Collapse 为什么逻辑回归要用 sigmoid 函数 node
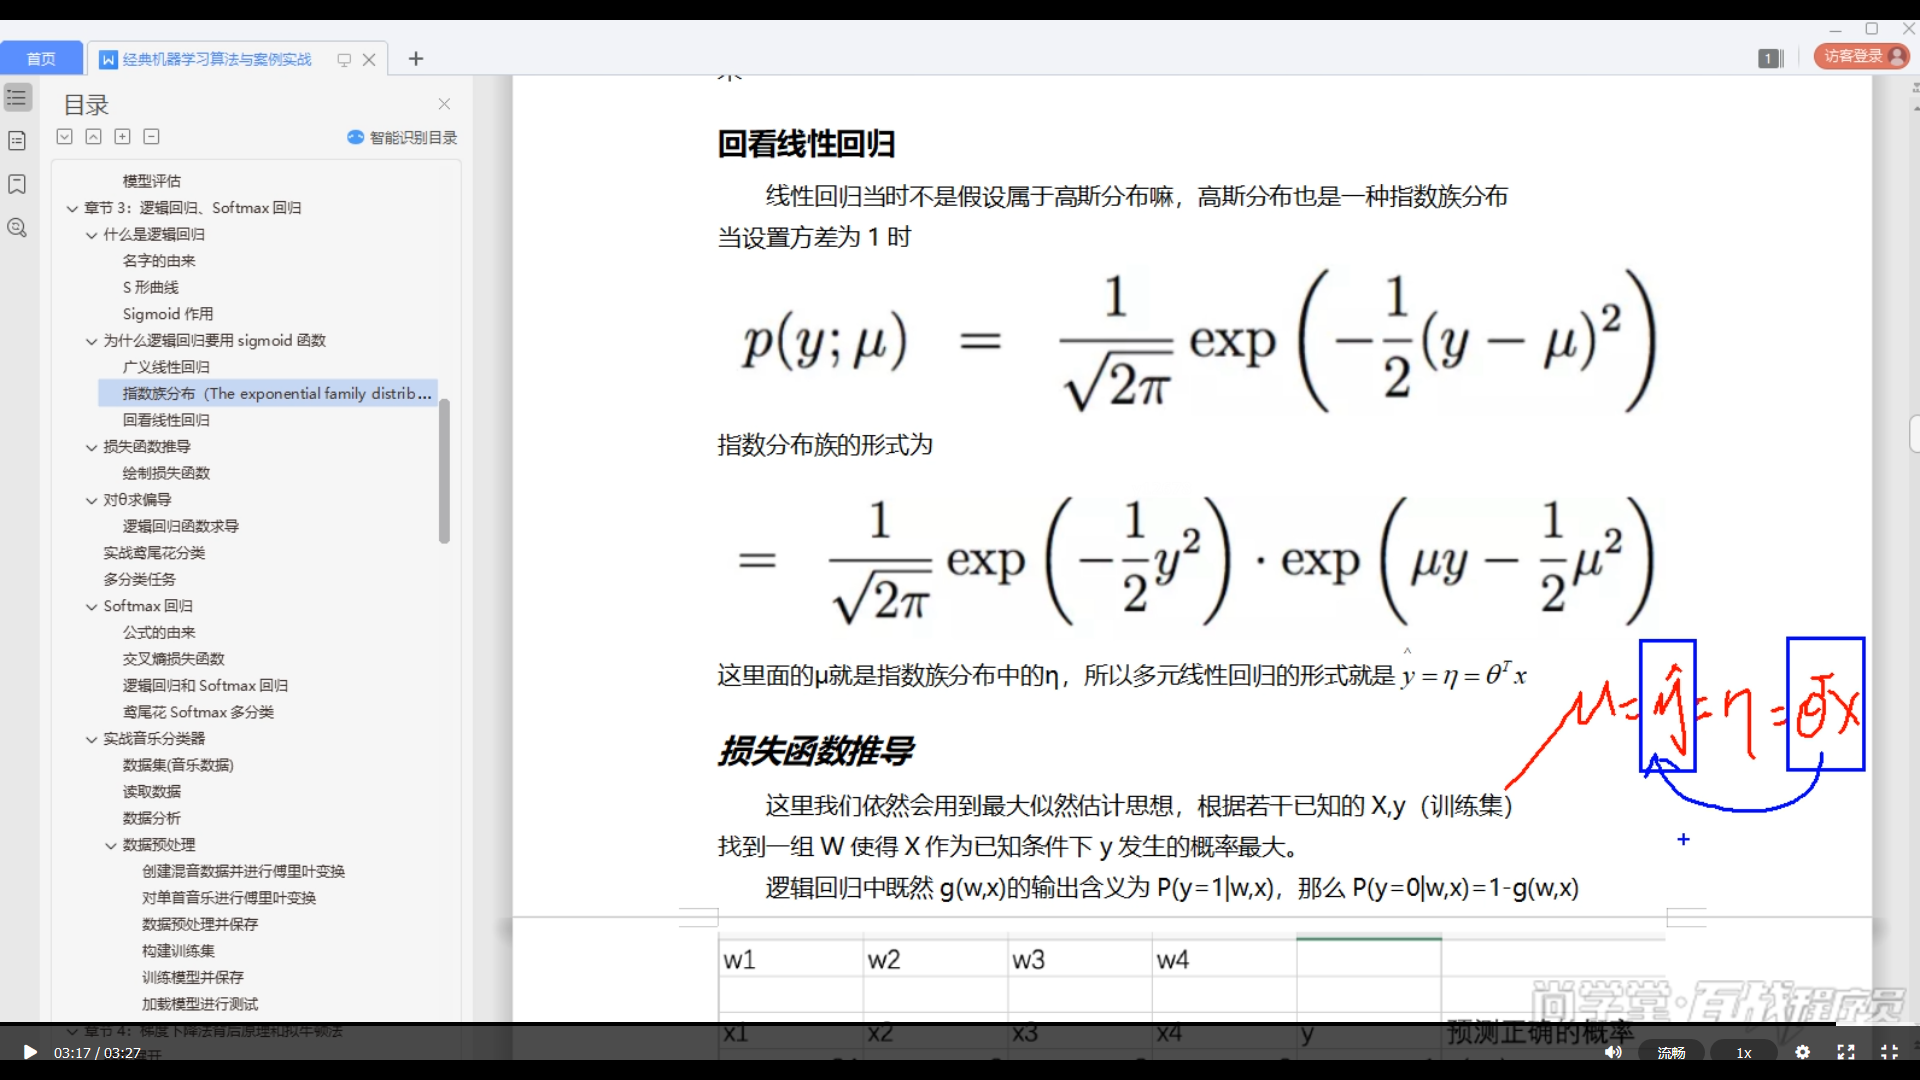 pos(91,341)
